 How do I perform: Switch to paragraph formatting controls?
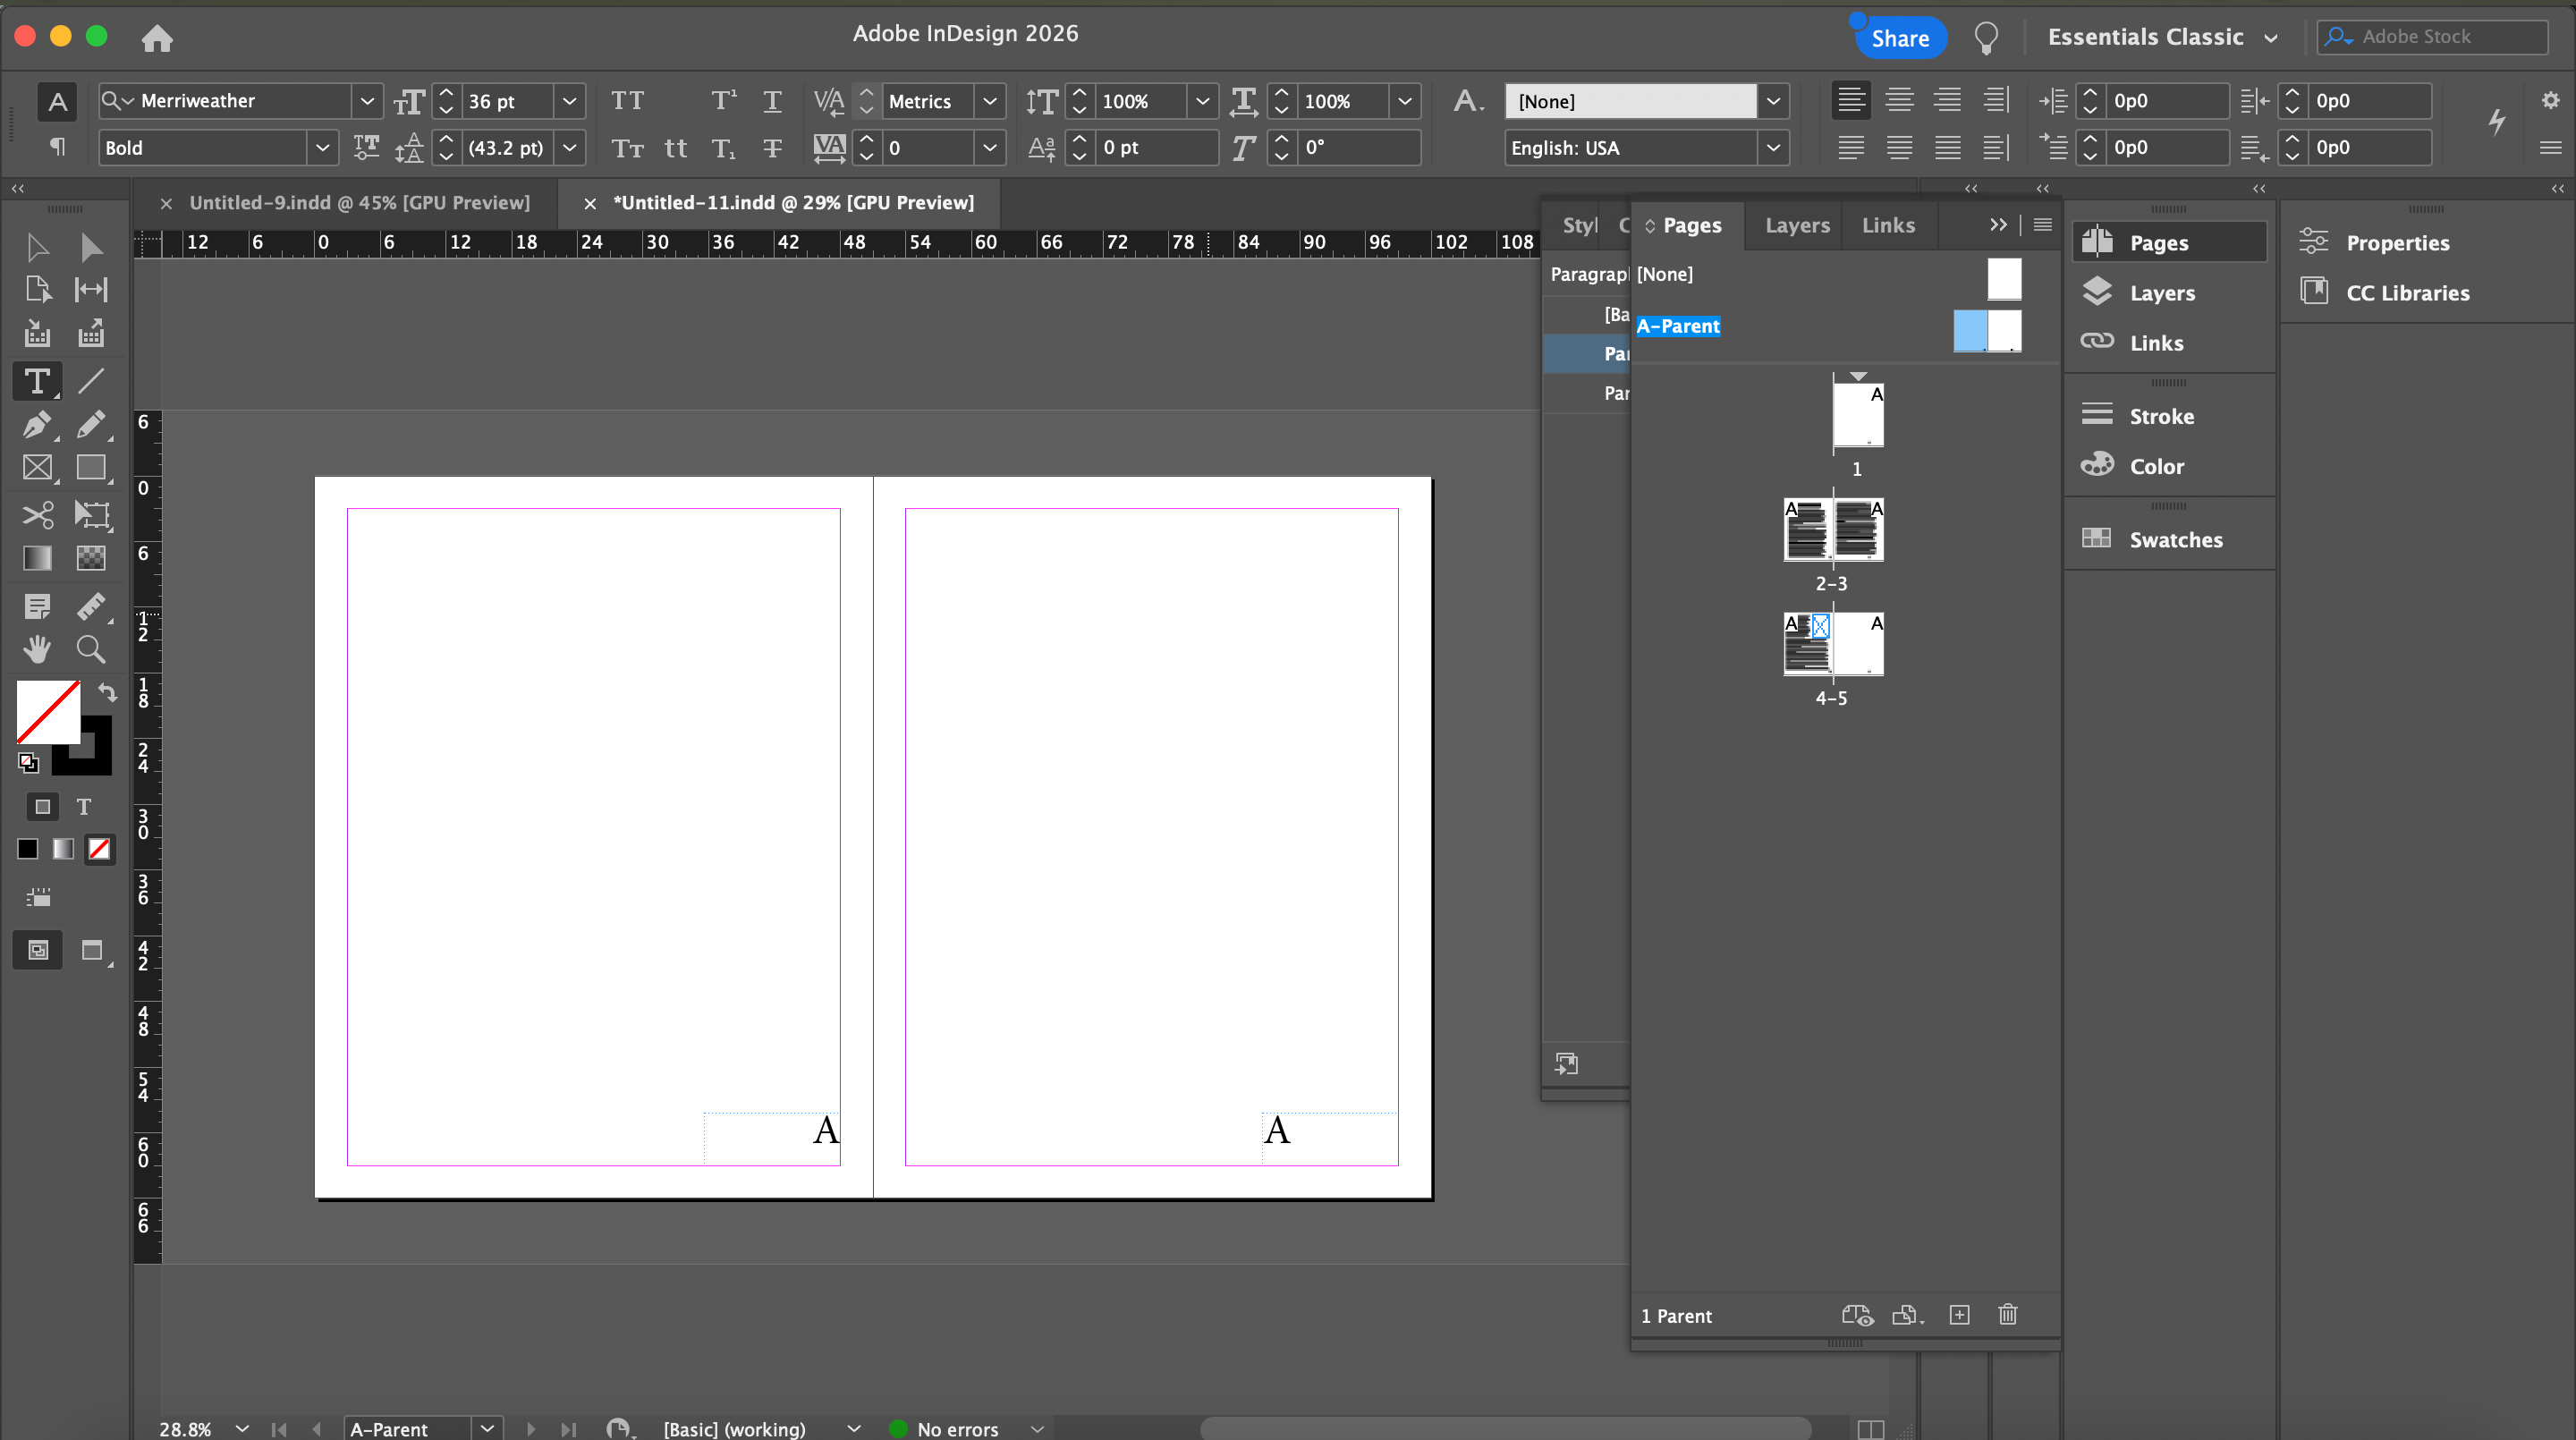[57, 148]
